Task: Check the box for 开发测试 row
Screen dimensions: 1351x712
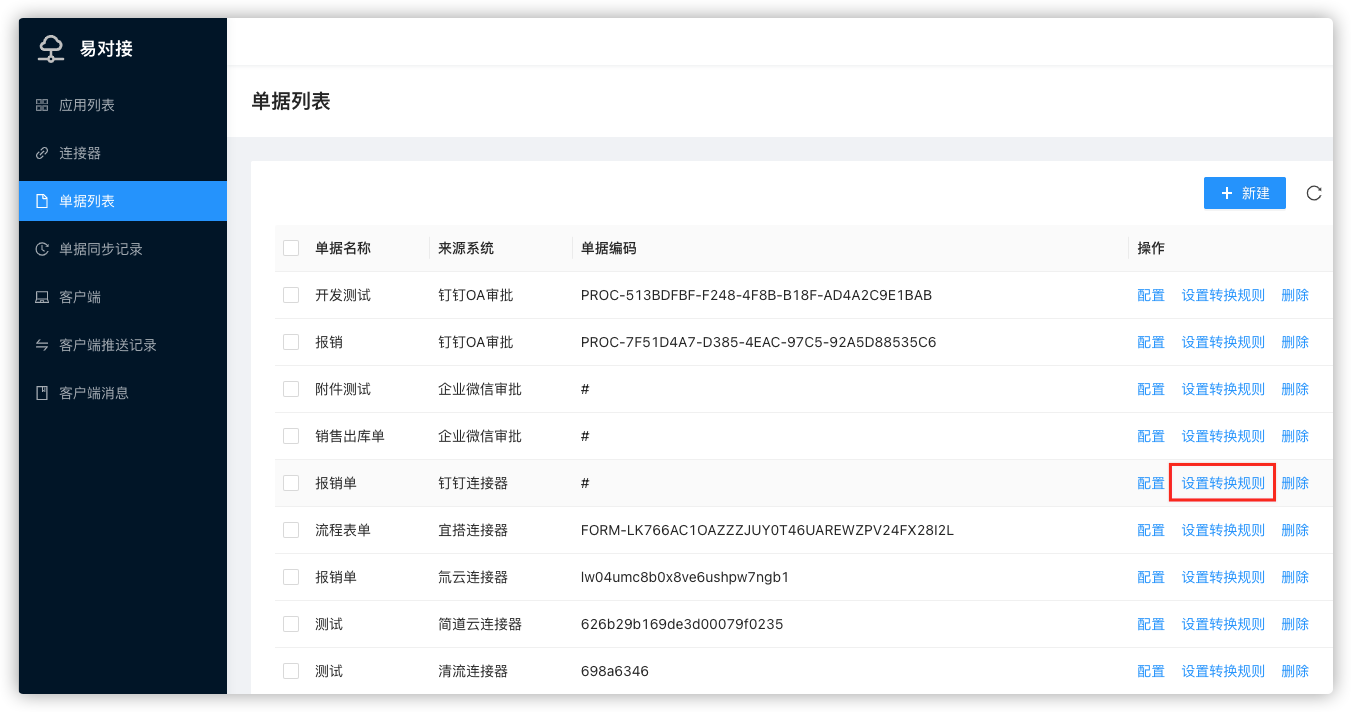Action: tap(291, 295)
